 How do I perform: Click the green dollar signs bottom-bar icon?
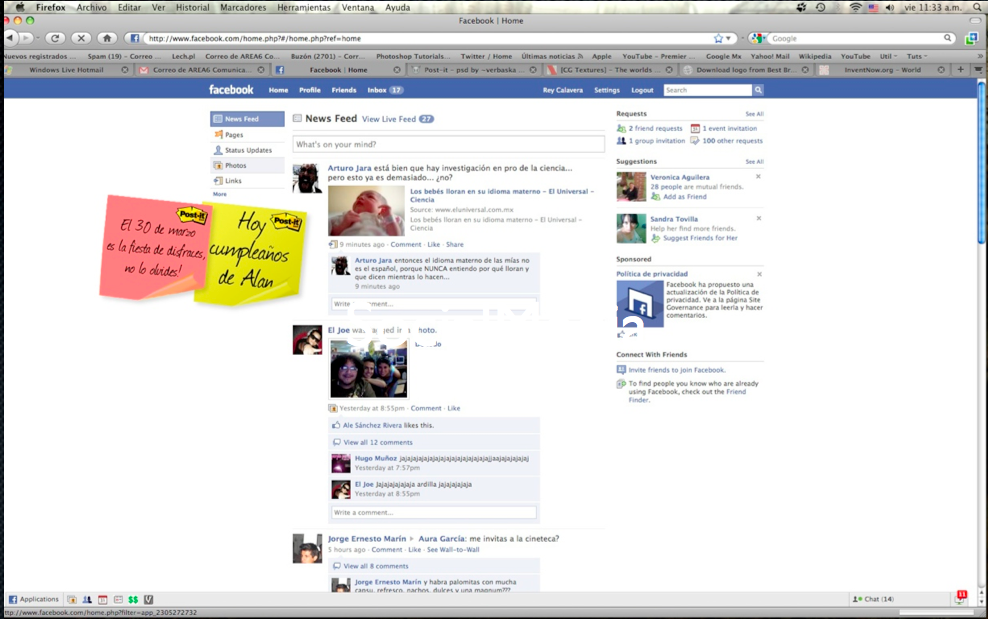tap(133, 599)
